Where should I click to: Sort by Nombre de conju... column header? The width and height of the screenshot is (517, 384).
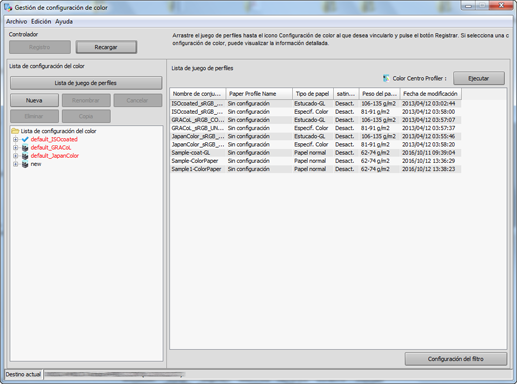click(x=198, y=94)
